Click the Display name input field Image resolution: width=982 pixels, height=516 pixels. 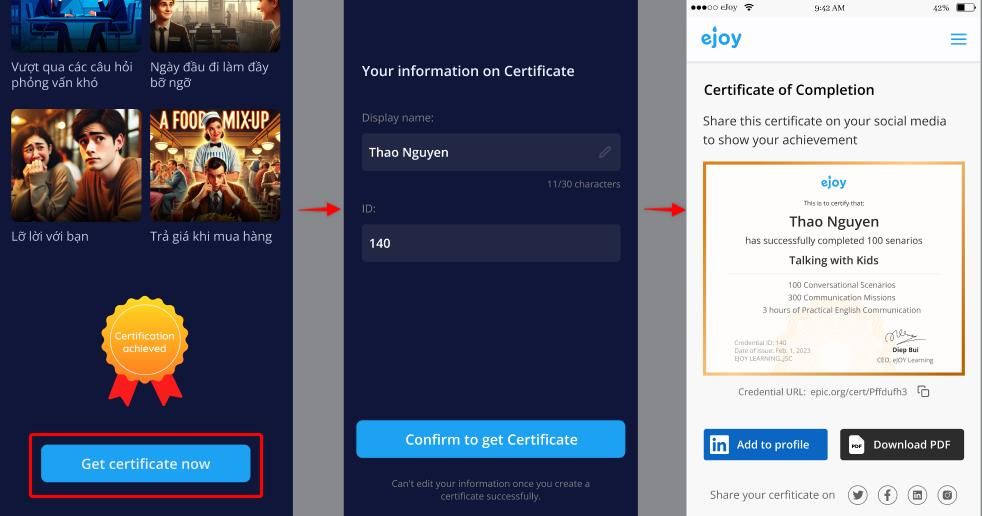(x=480, y=152)
